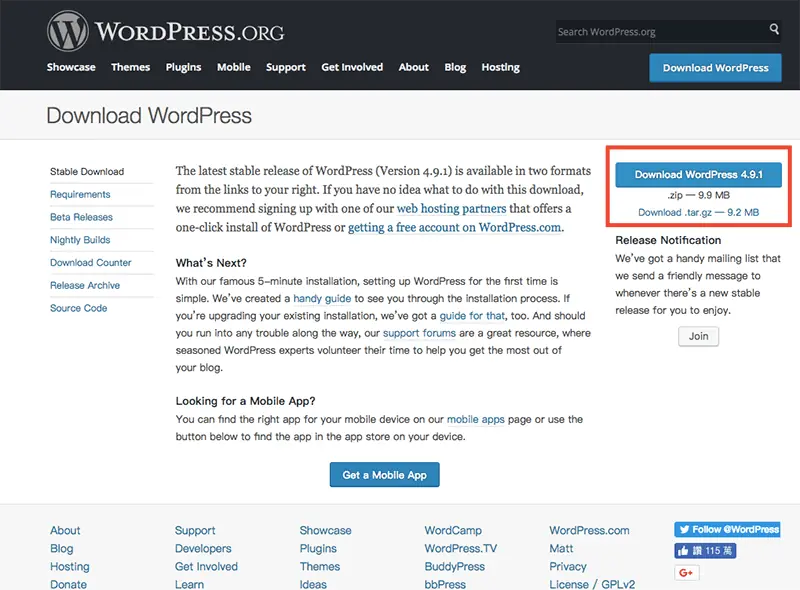
Task: Click footer Learn link
Action: [x=189, y=584]
